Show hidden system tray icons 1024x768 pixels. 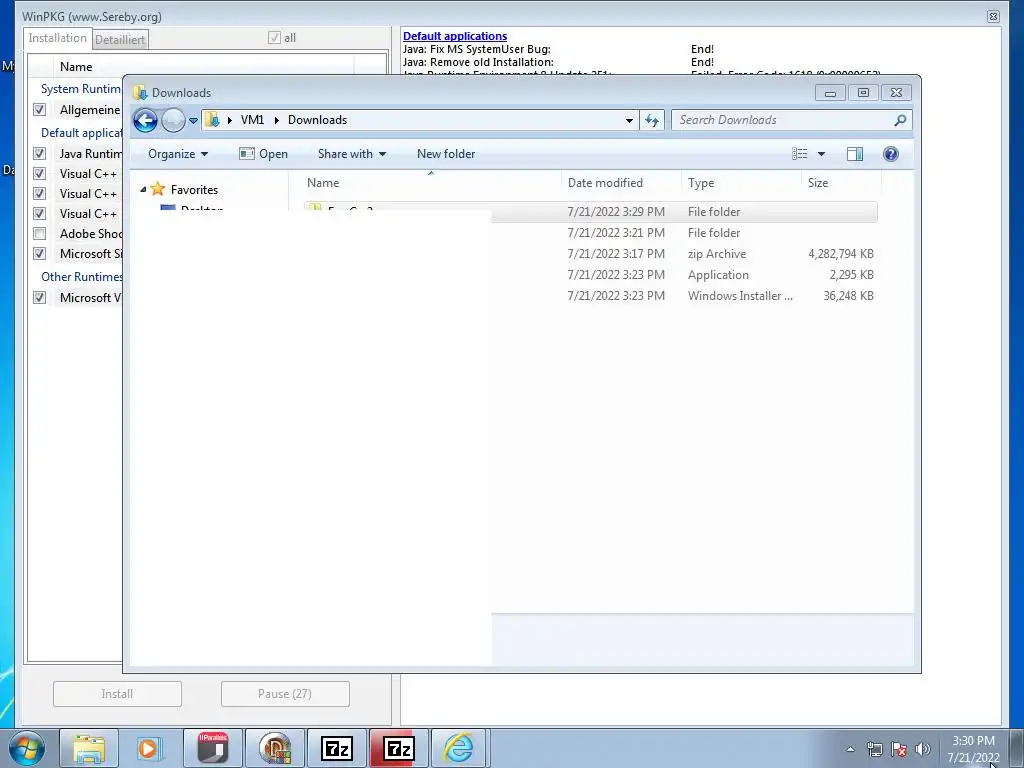coord(850,749)
